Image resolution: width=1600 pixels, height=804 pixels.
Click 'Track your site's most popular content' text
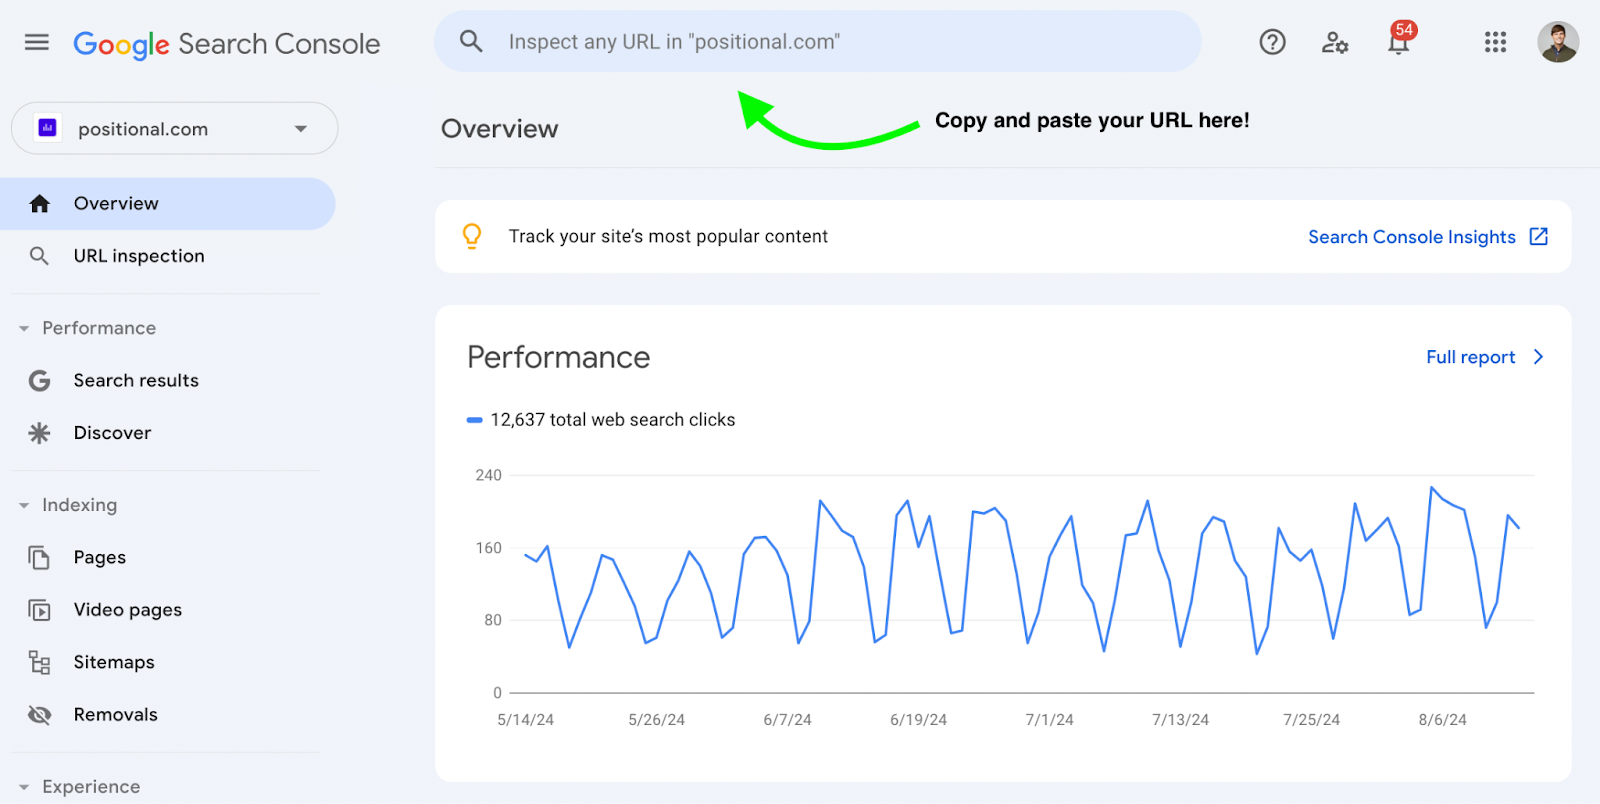point(668,236)
